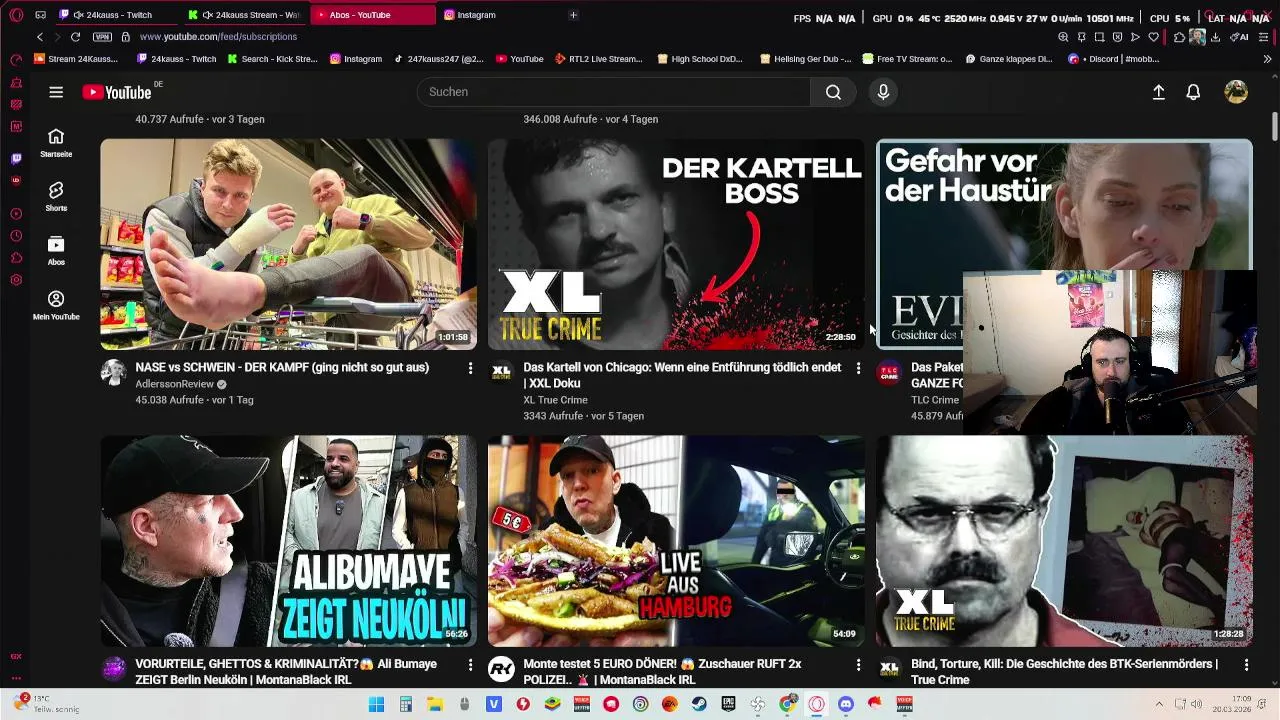This screenshot has width=1280, height=720.
Task: Open the High School DxD bookmark
Action: pos(699,59)
